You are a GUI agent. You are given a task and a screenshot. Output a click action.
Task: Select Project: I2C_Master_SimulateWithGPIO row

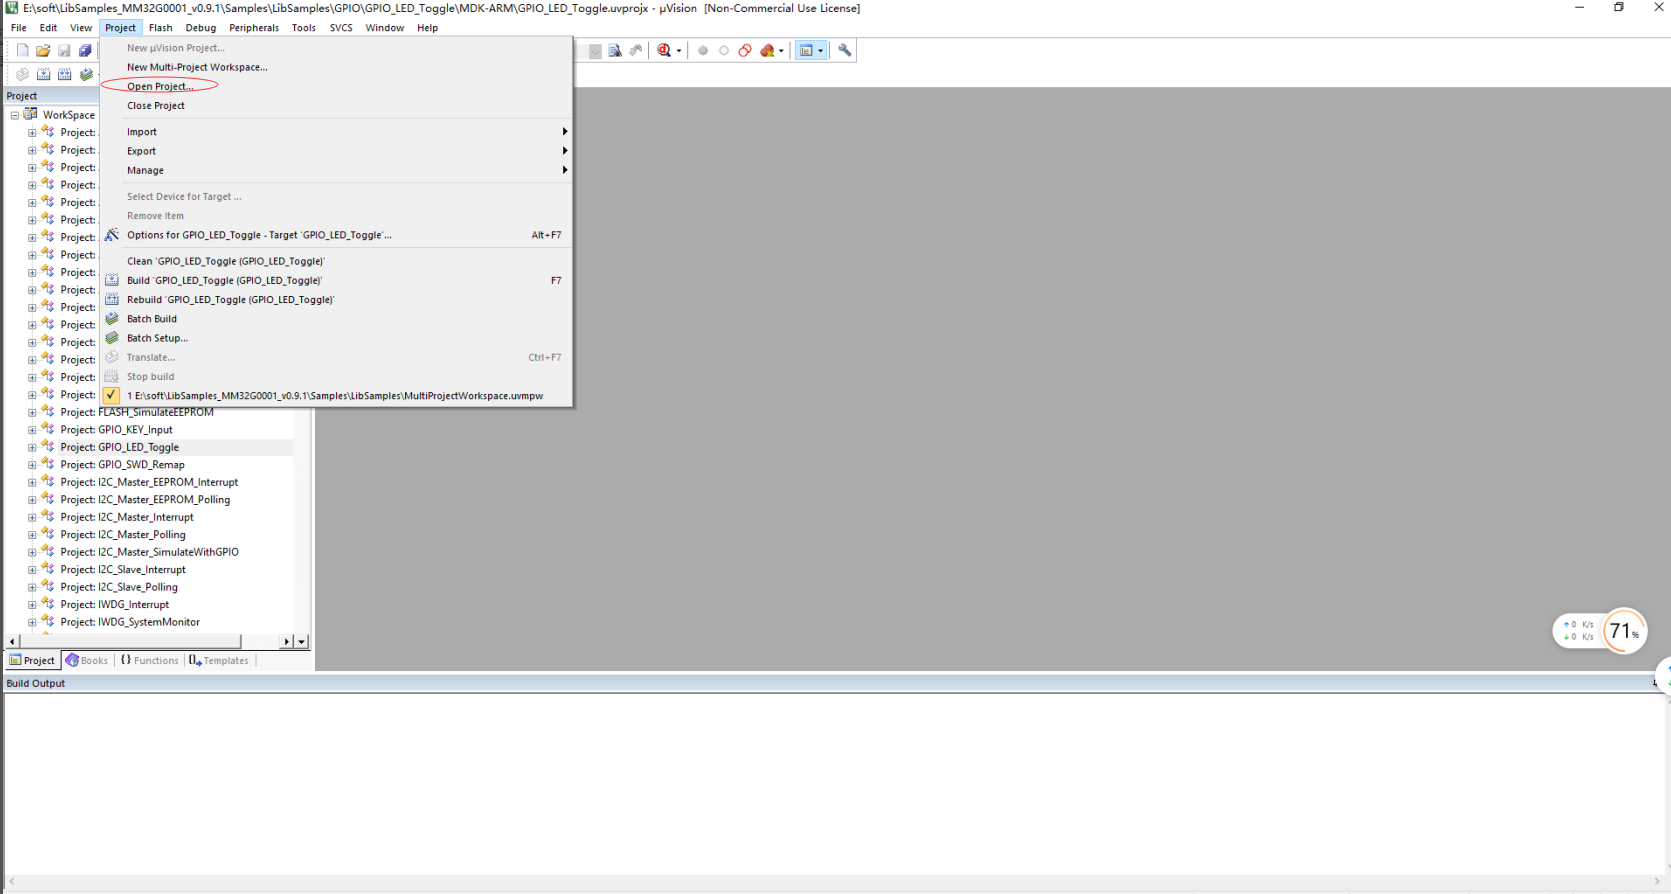click(149, 552)
